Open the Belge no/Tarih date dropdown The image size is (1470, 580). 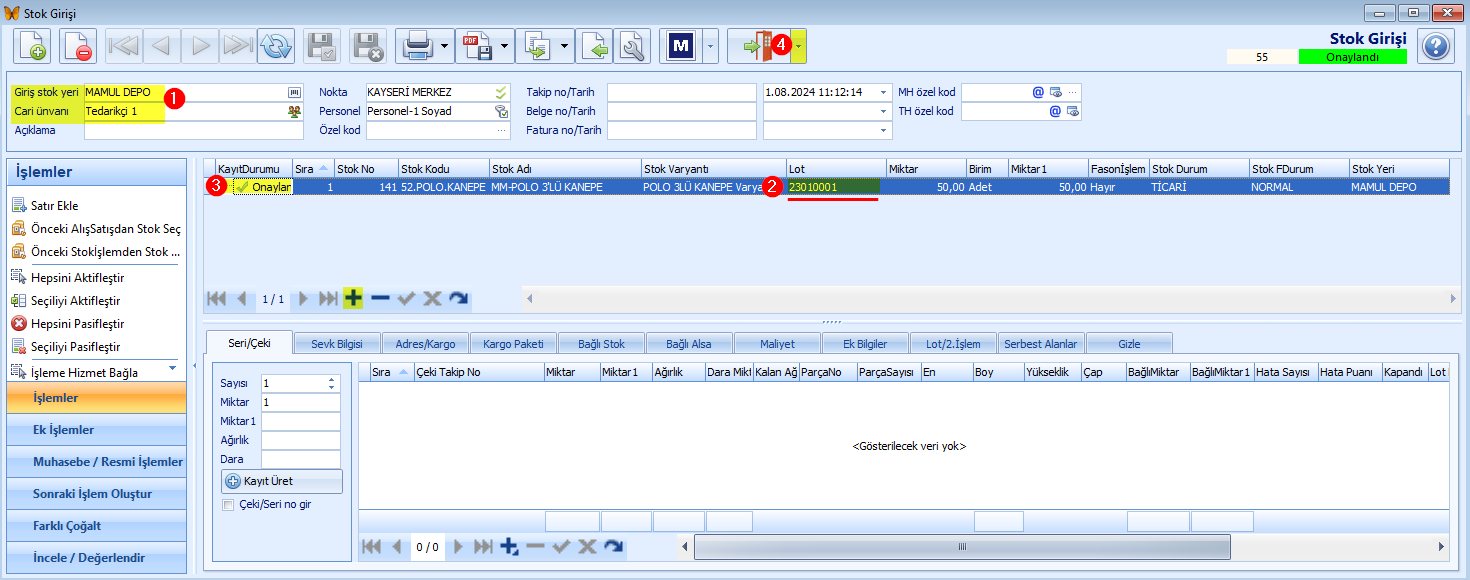(x=884, y=111)
